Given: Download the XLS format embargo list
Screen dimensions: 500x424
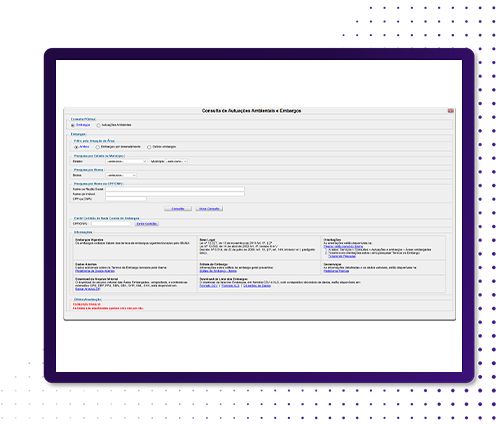Looking at the screenshot, I should click(x=231, y=286).
